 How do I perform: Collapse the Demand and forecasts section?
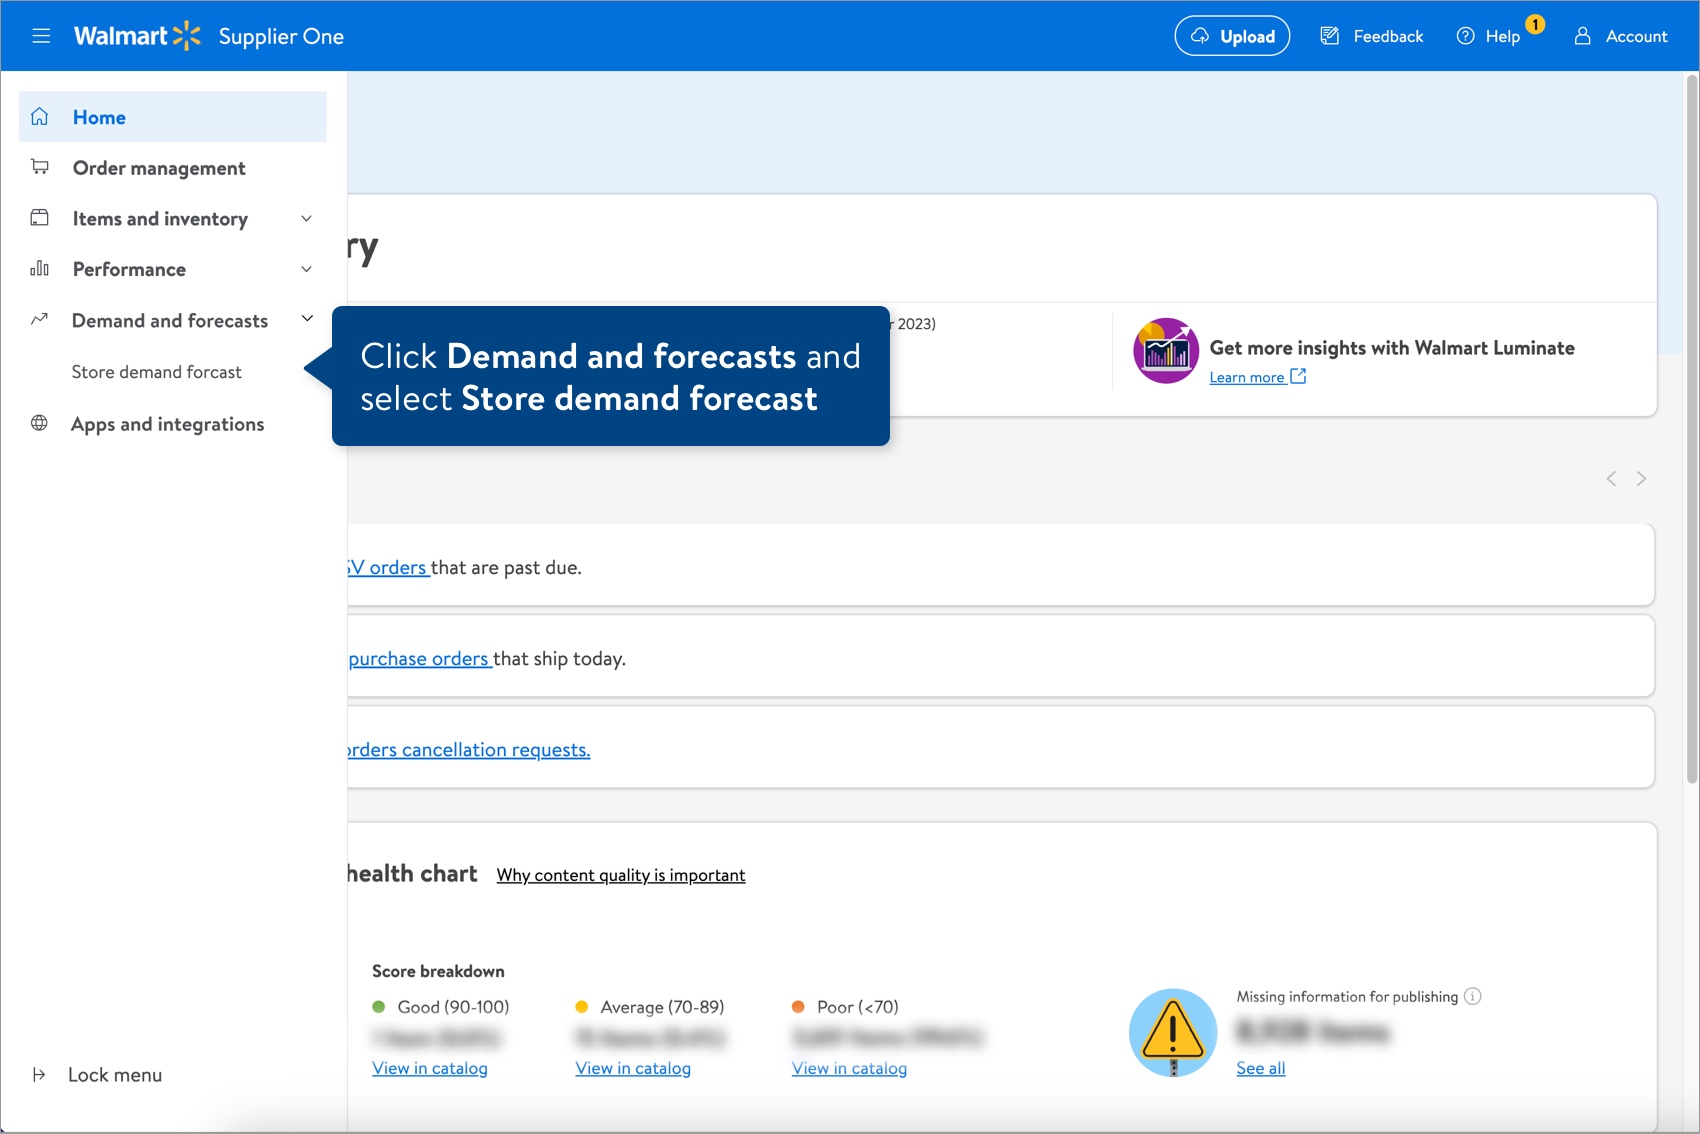coord(306,318)
